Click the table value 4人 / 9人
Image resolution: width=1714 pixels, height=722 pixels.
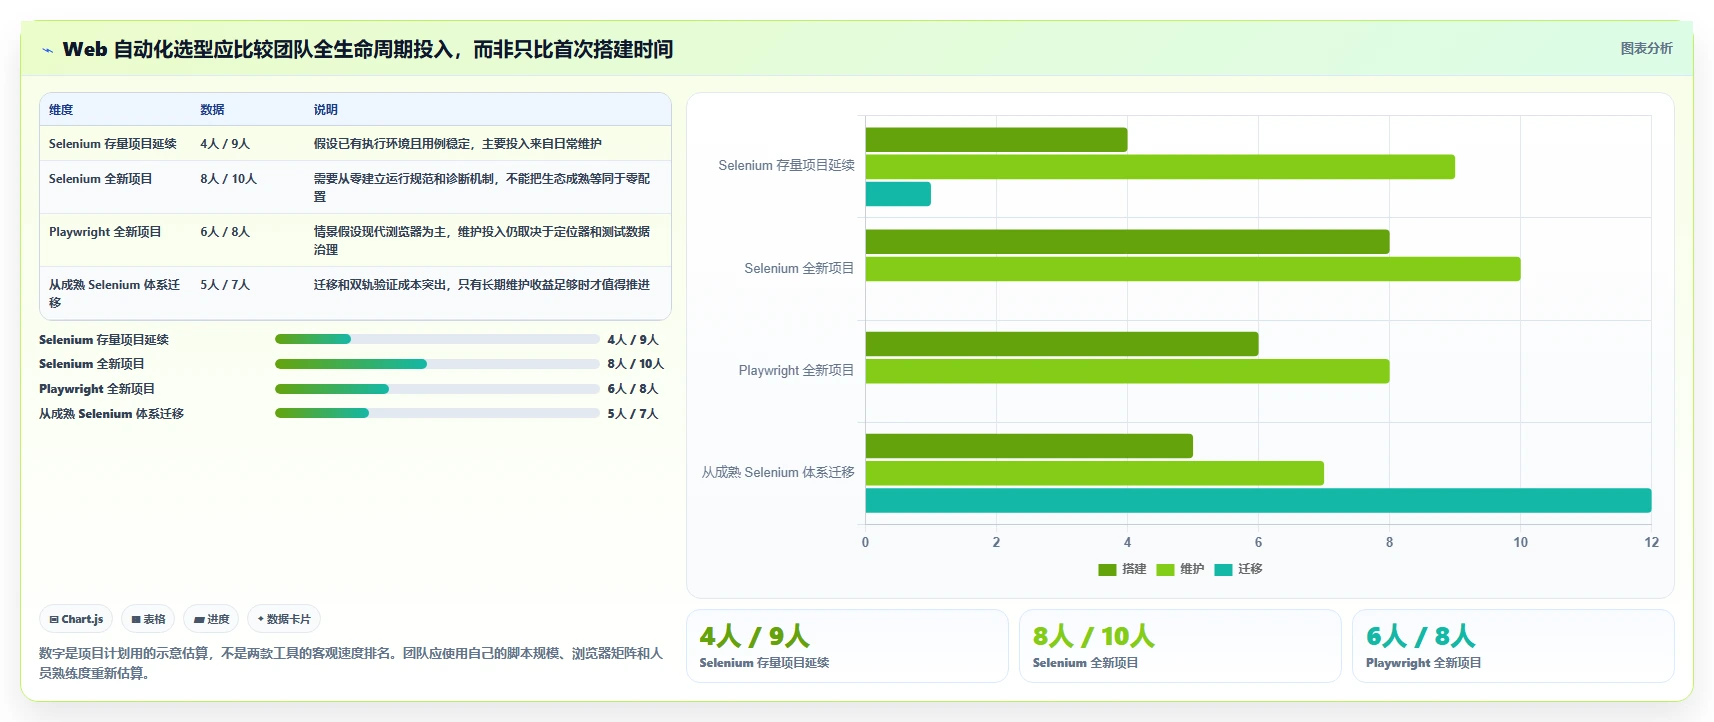225,144
